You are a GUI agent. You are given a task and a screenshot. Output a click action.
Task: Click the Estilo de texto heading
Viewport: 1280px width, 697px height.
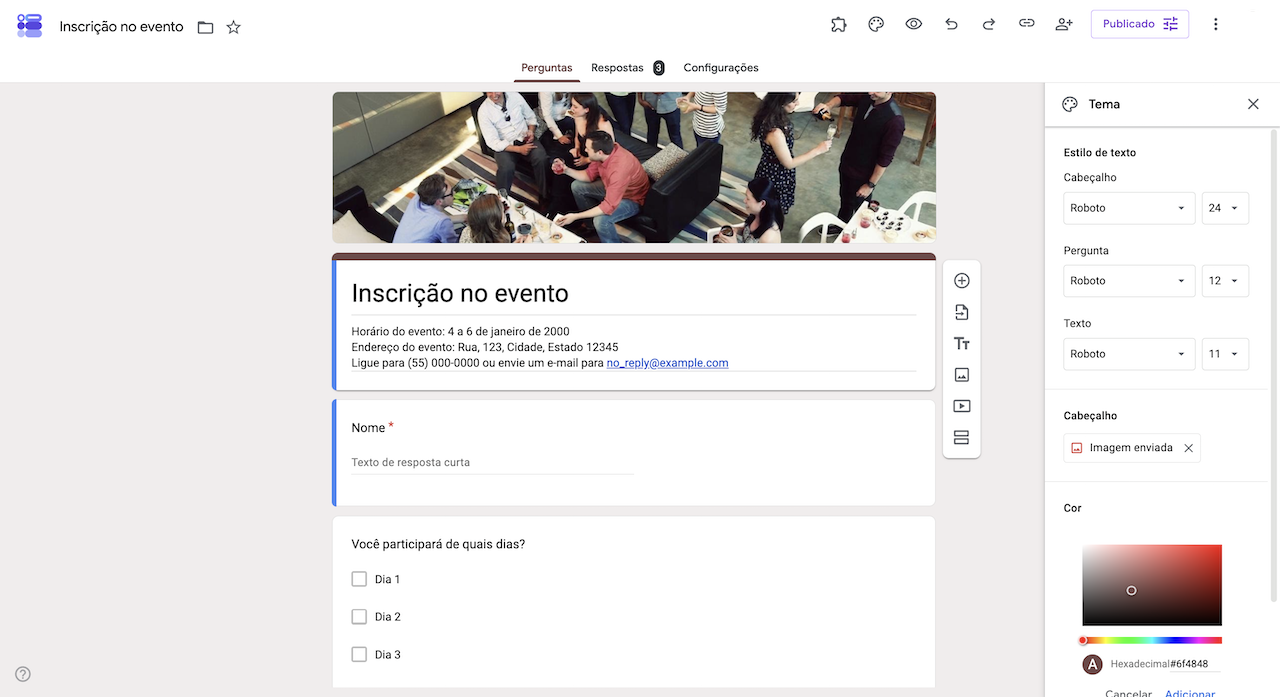coord(1100,153)
